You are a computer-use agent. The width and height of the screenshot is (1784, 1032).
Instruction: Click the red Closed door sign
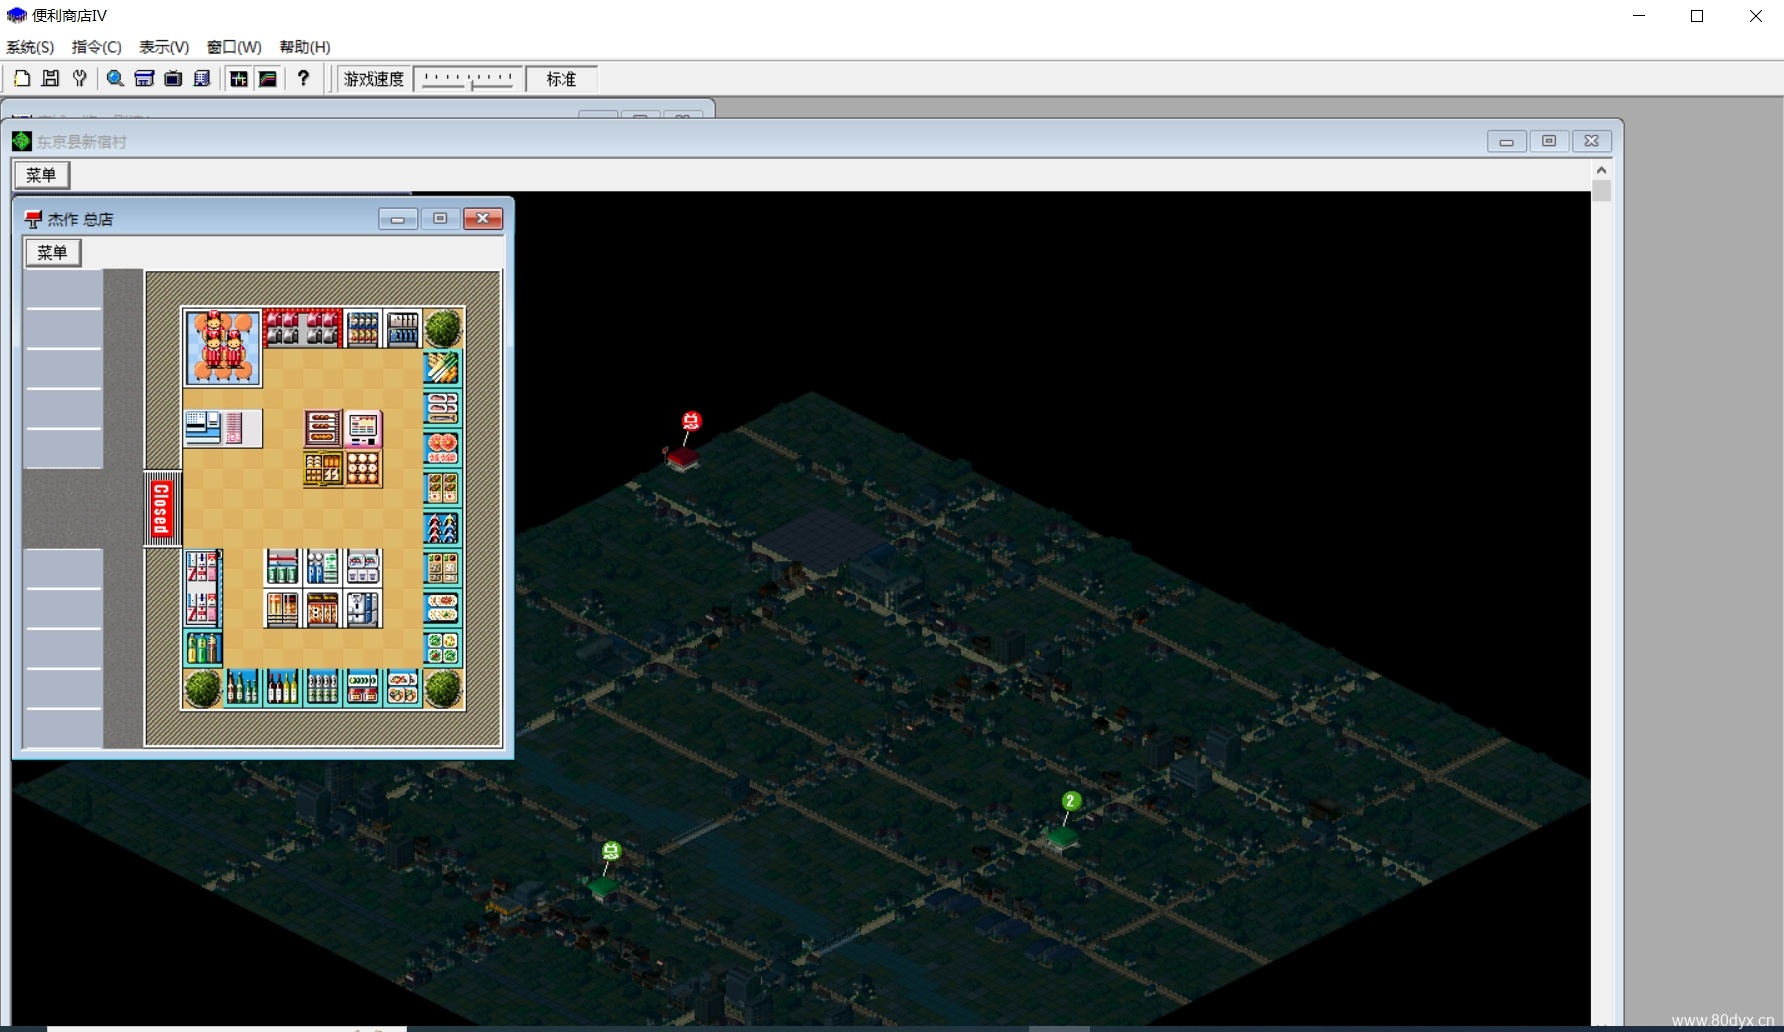point(162,508)
